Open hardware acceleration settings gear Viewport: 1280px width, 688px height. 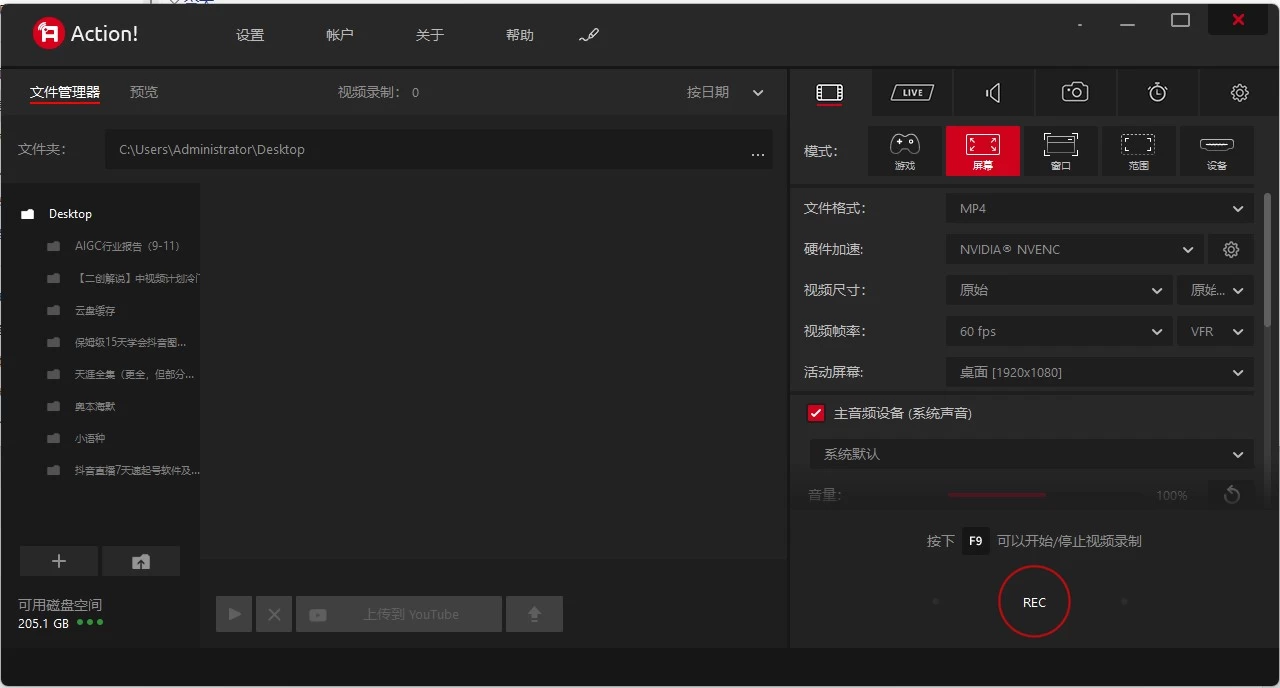(1231, 249)
